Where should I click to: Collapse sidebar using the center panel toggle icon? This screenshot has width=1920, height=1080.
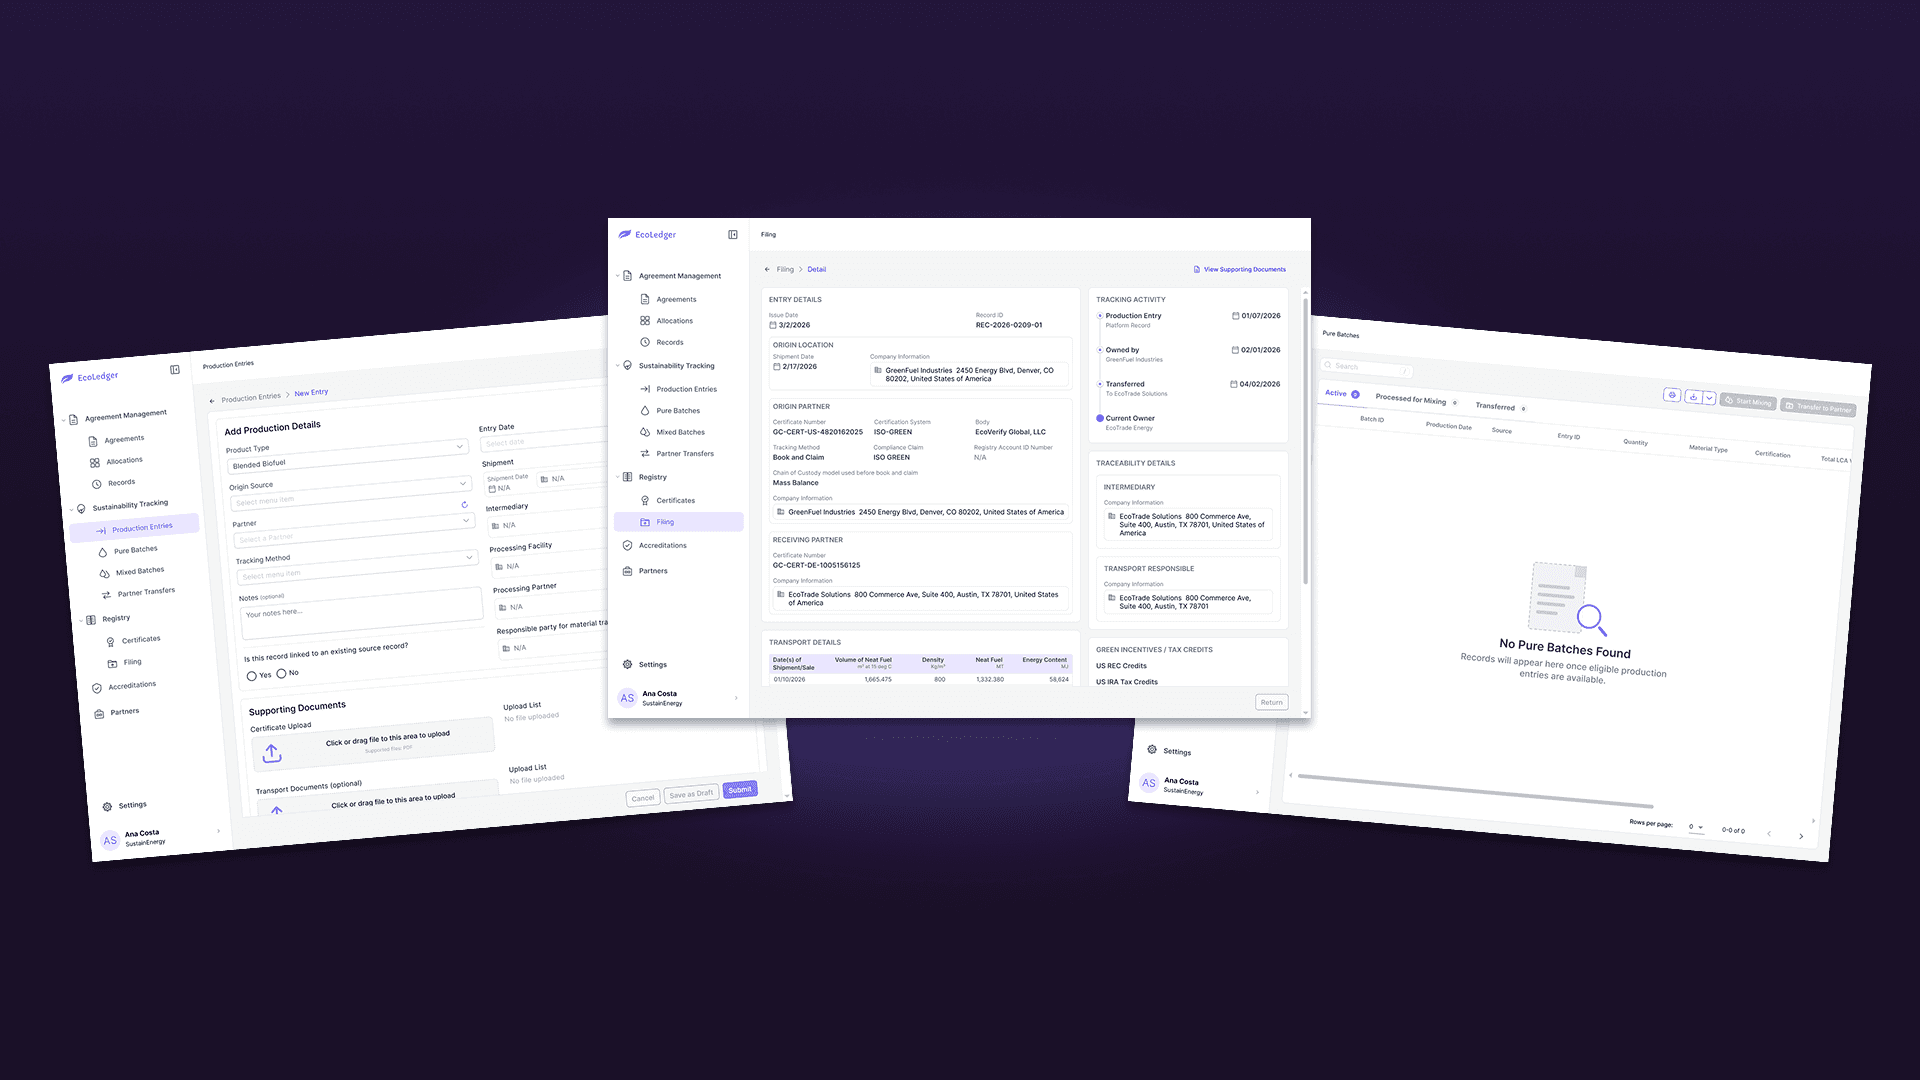(x=733, y=235)
